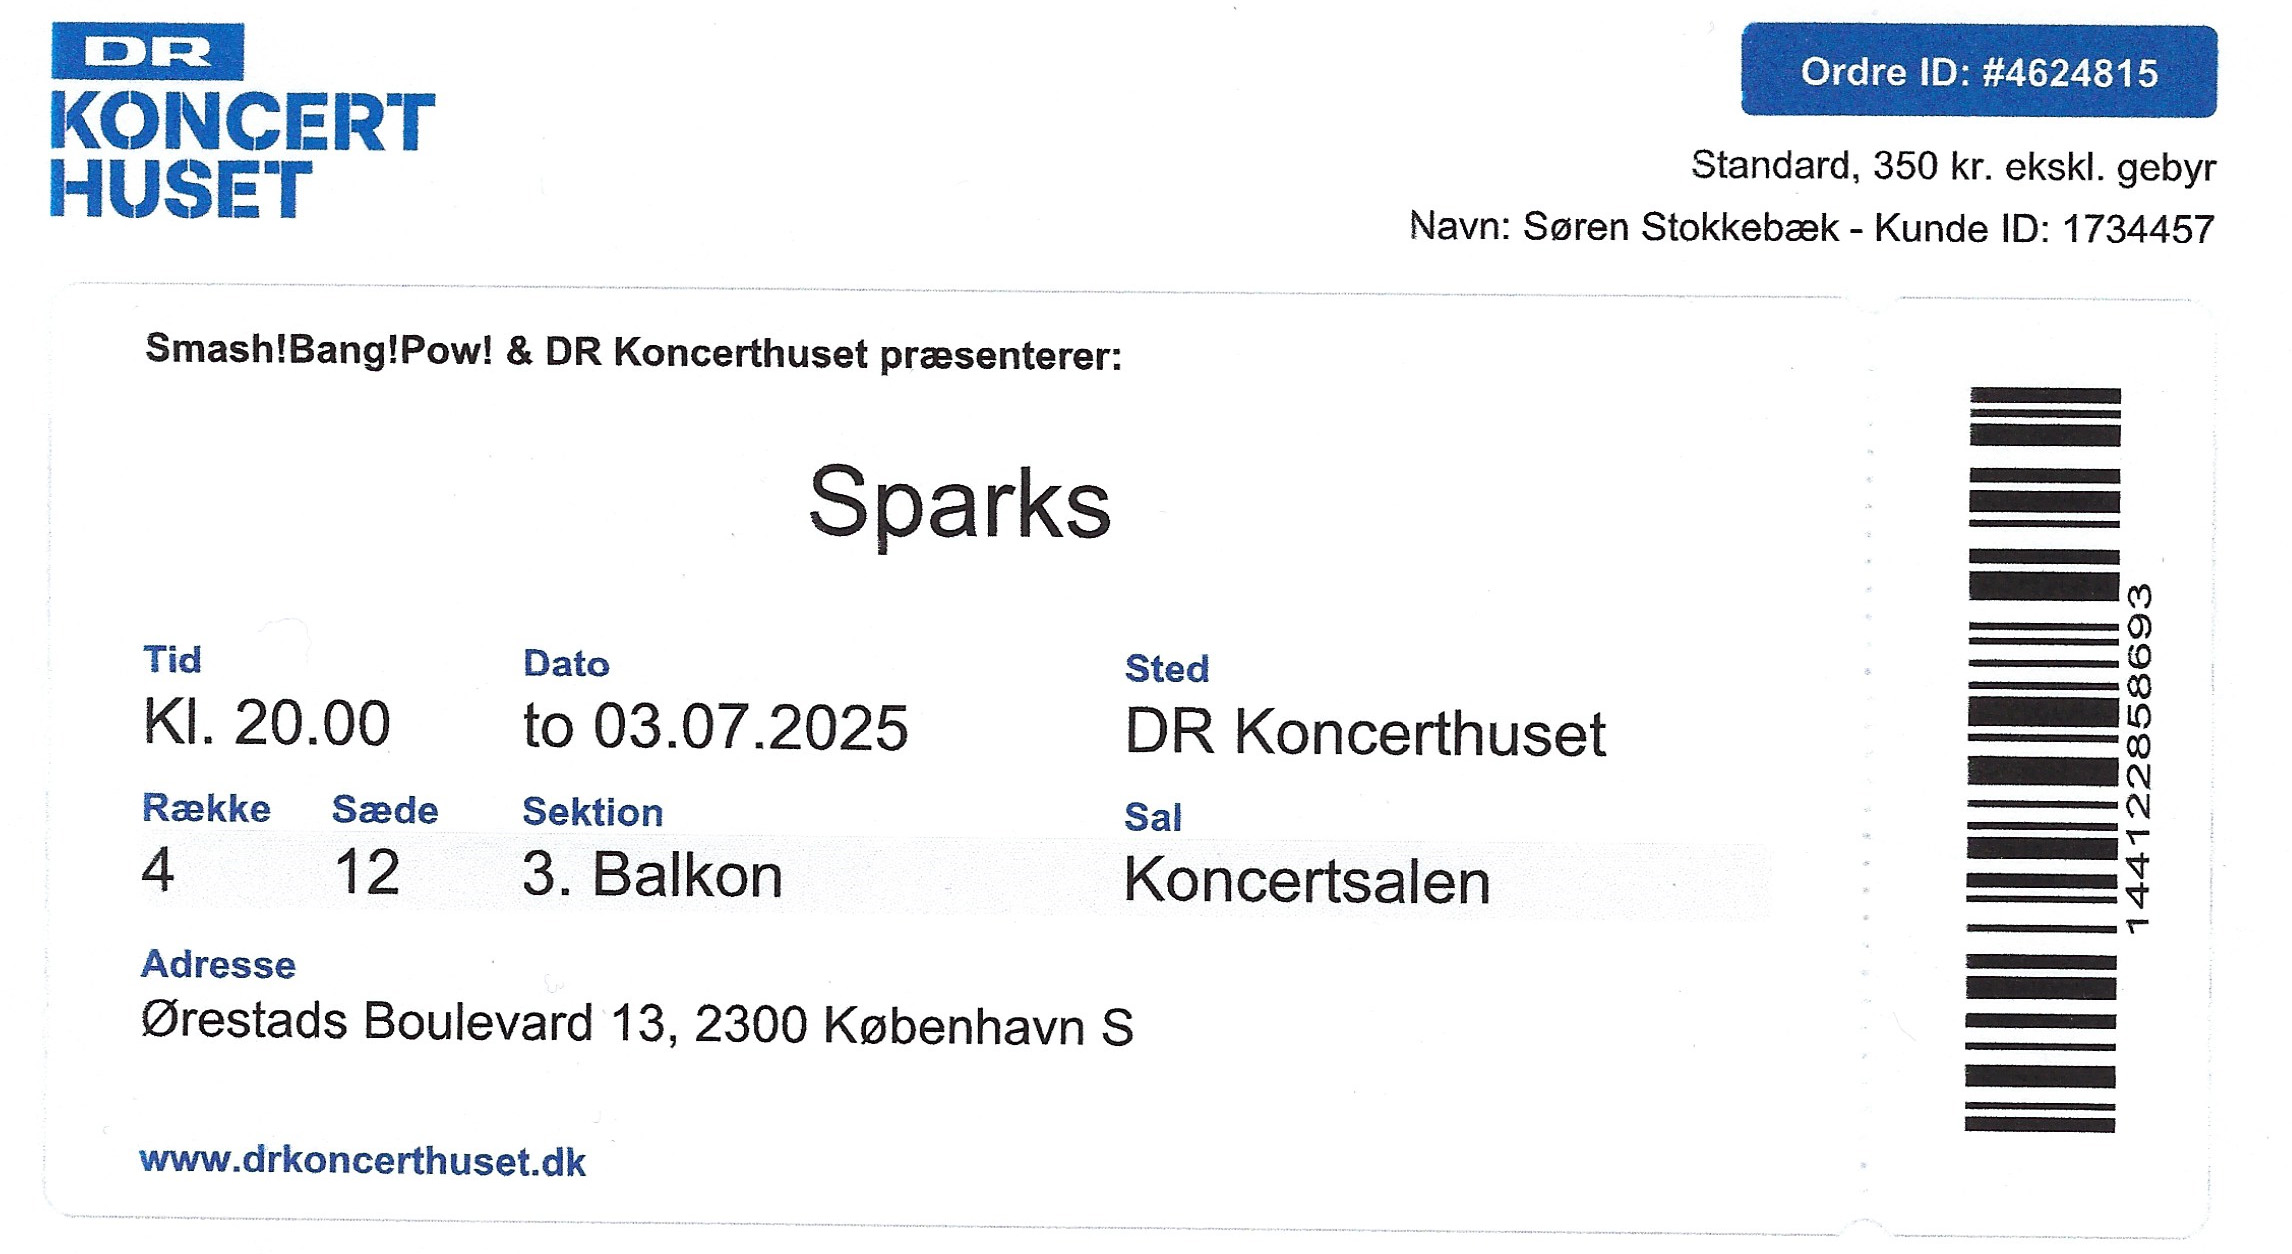2292x1254 pixels.
Task: Click the DR Koncerthuset logo
Action: [243, 120]
